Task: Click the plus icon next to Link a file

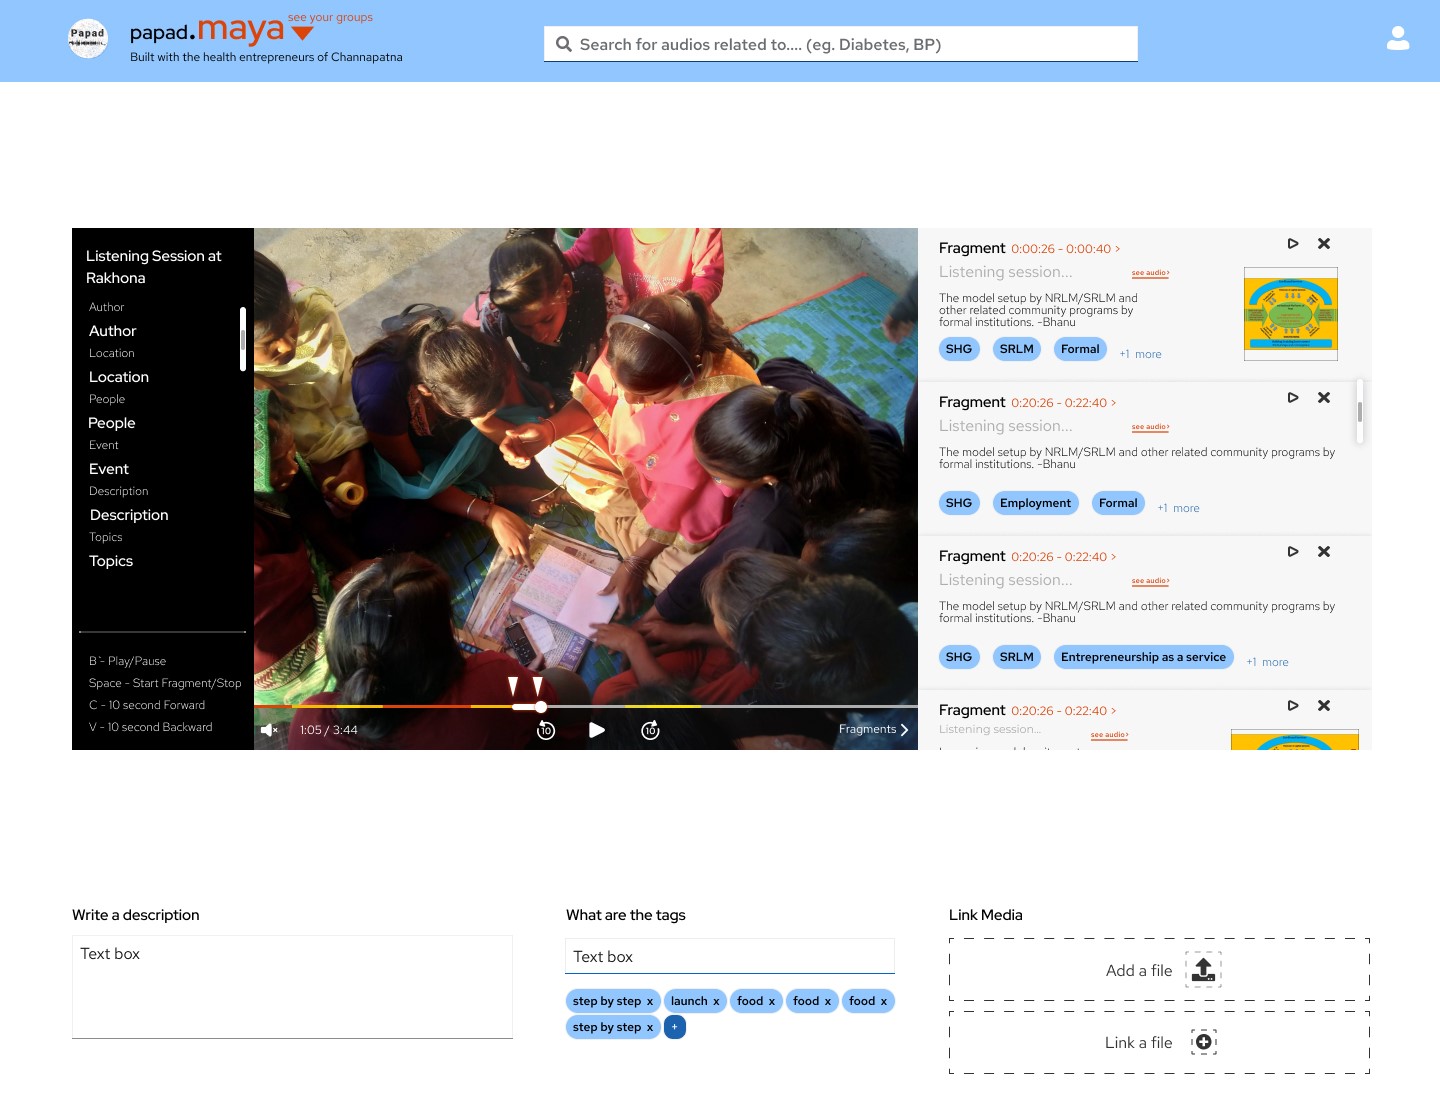Action: tap(1203, 1042)
